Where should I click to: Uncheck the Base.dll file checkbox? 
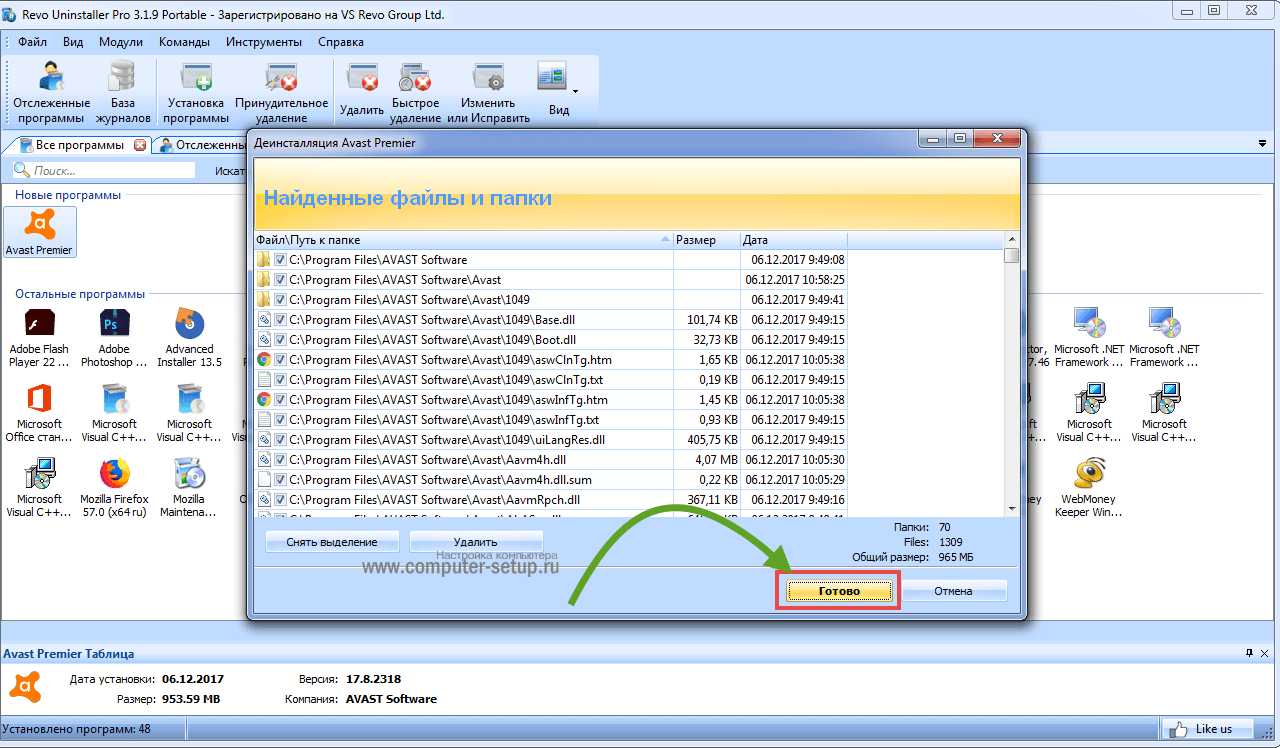coord(280,320)
